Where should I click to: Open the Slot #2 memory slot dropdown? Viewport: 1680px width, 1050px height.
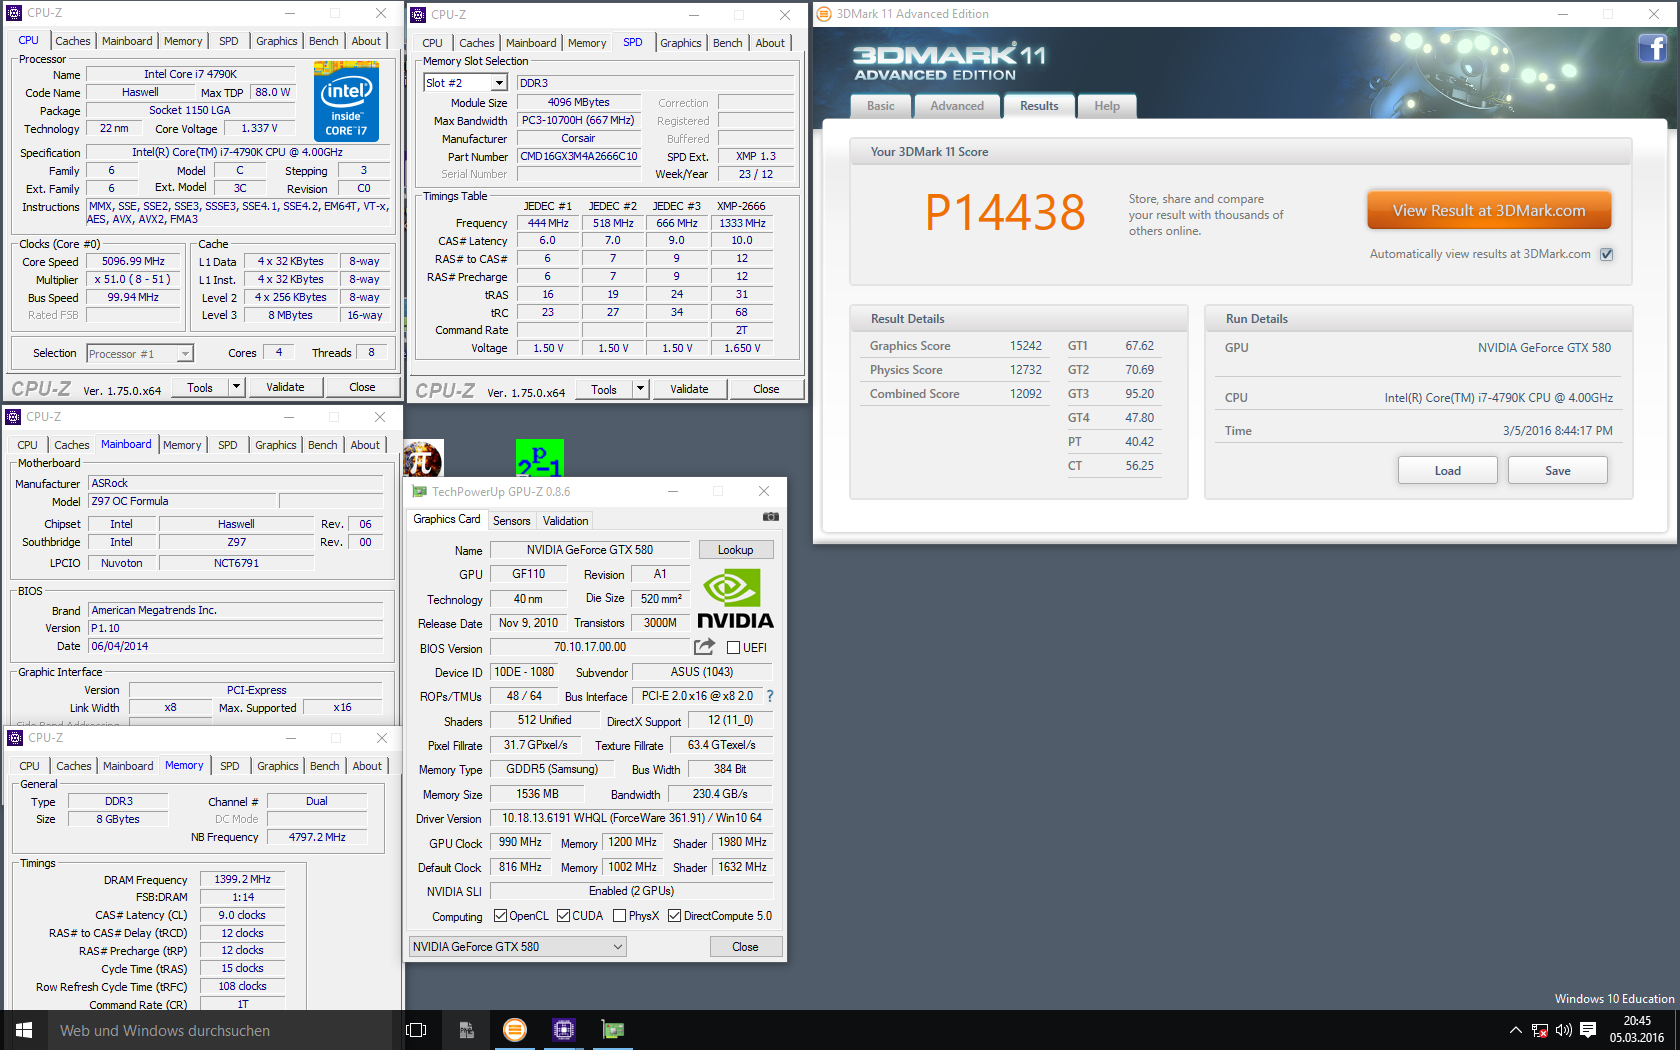466,83
